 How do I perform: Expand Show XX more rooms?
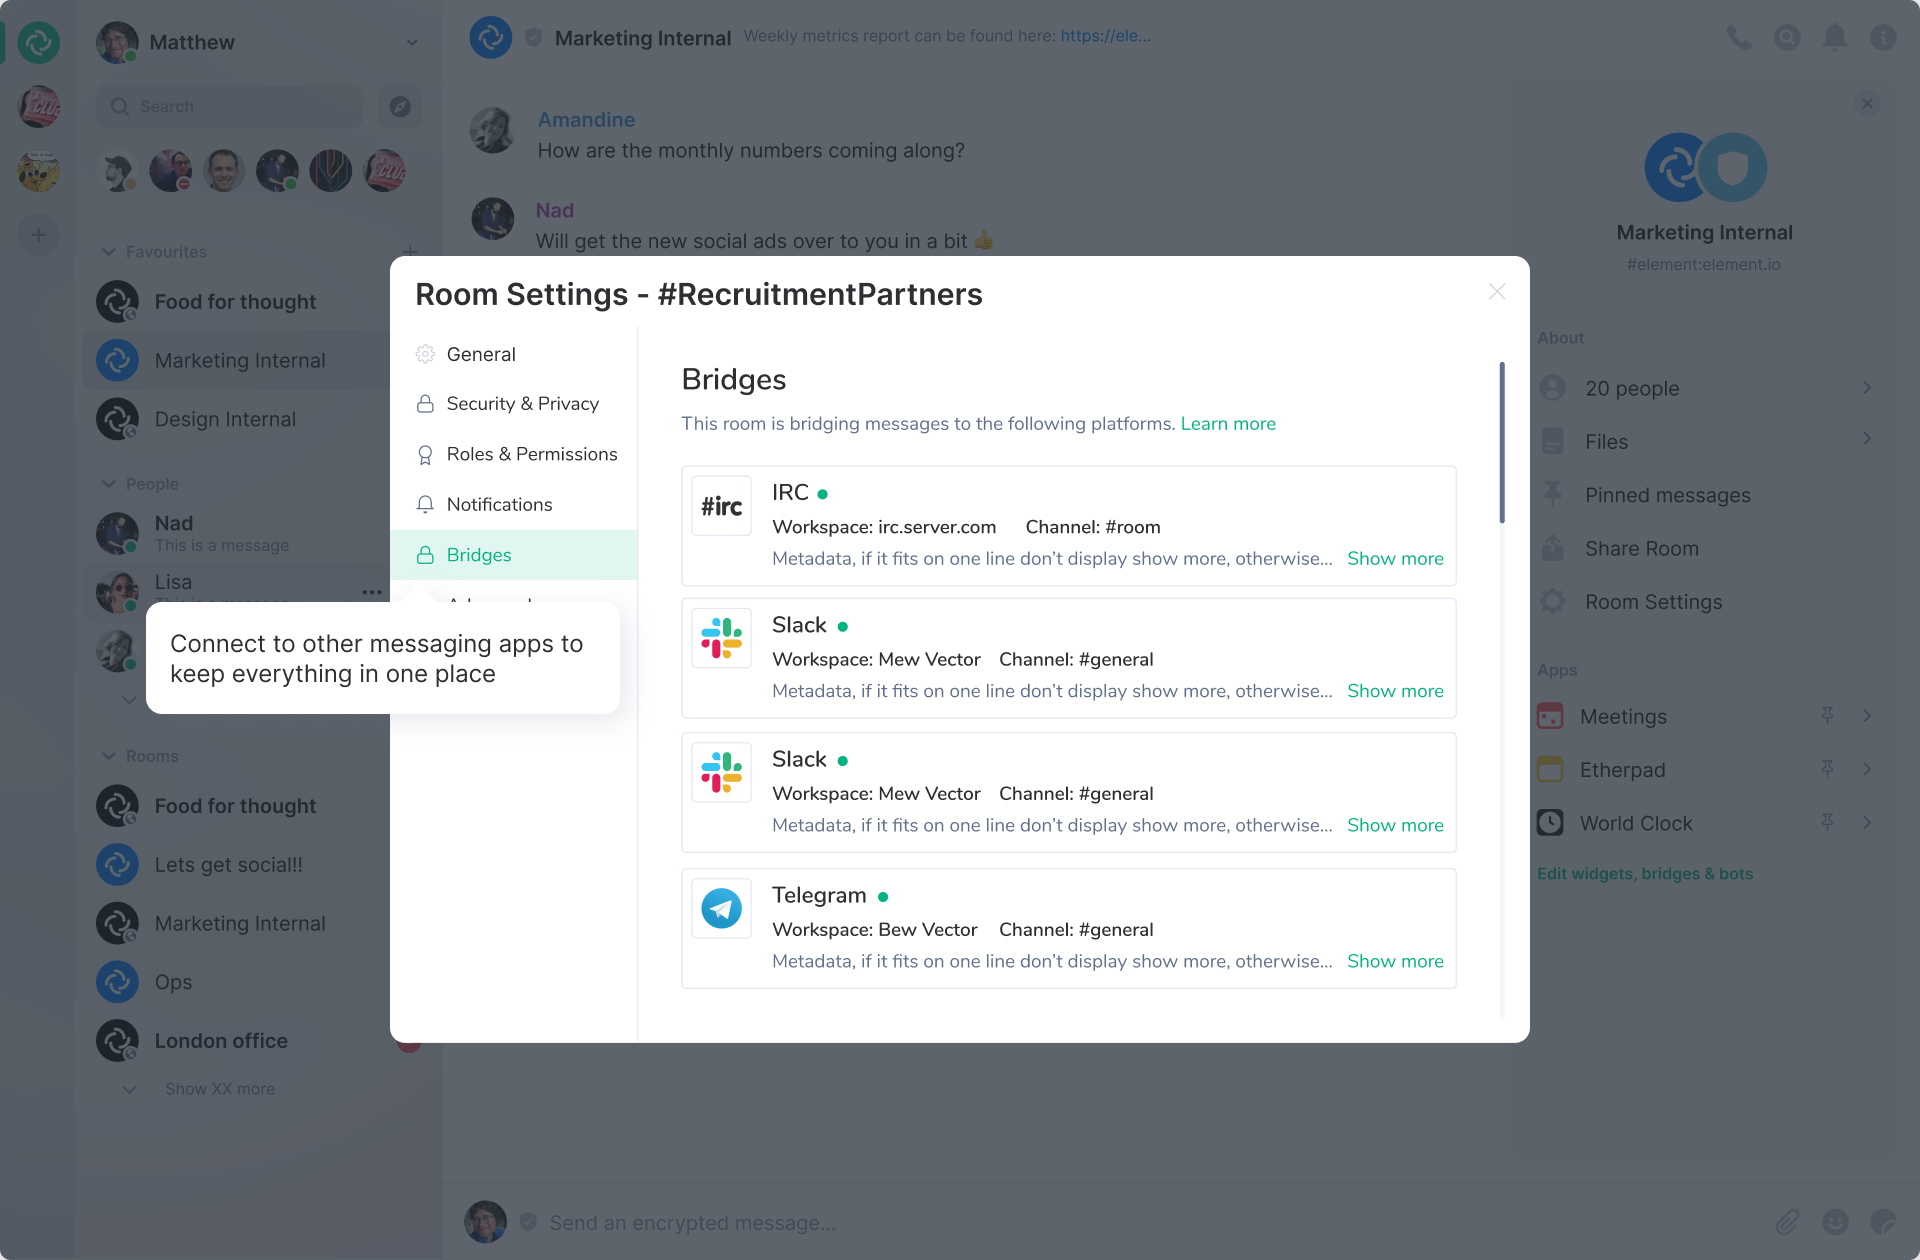pyautogui.click(x=219, y=1089)
